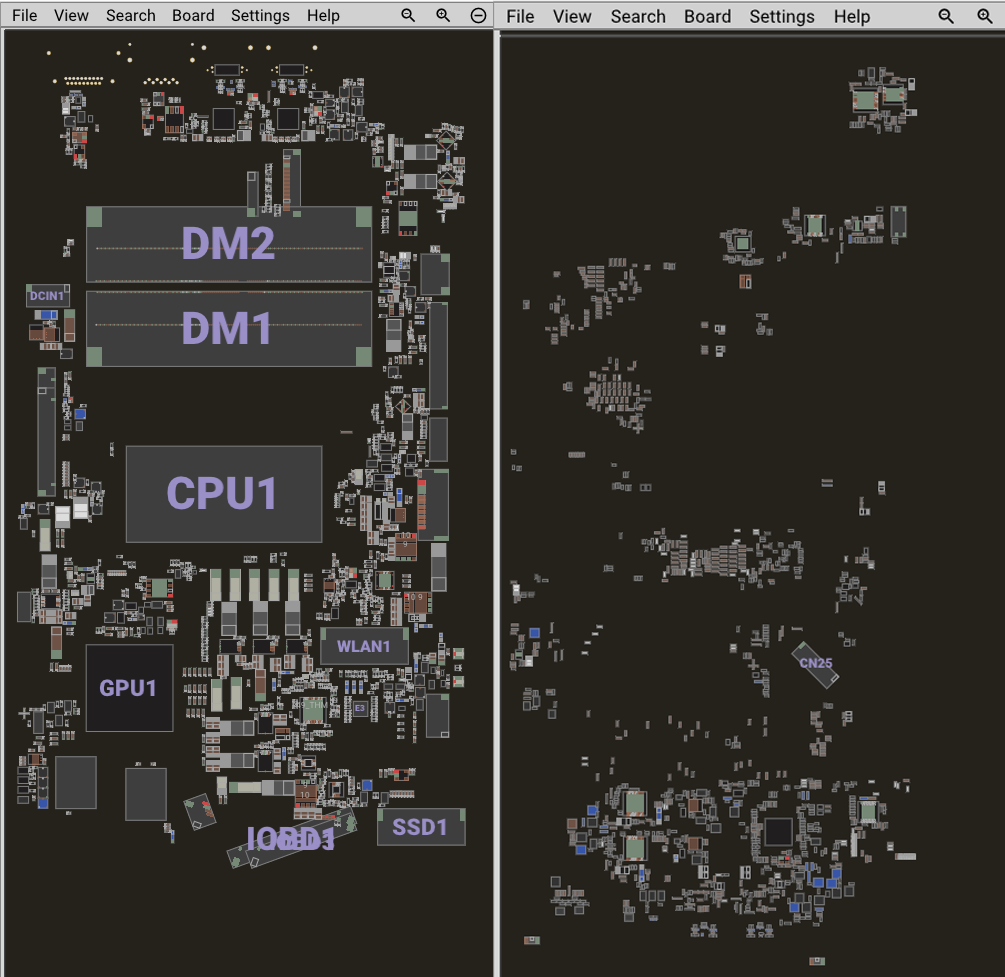This screenshot has width=1005, height=977.
Task: Open the Settings menu in right pane
Action: (x=781, y=16)
